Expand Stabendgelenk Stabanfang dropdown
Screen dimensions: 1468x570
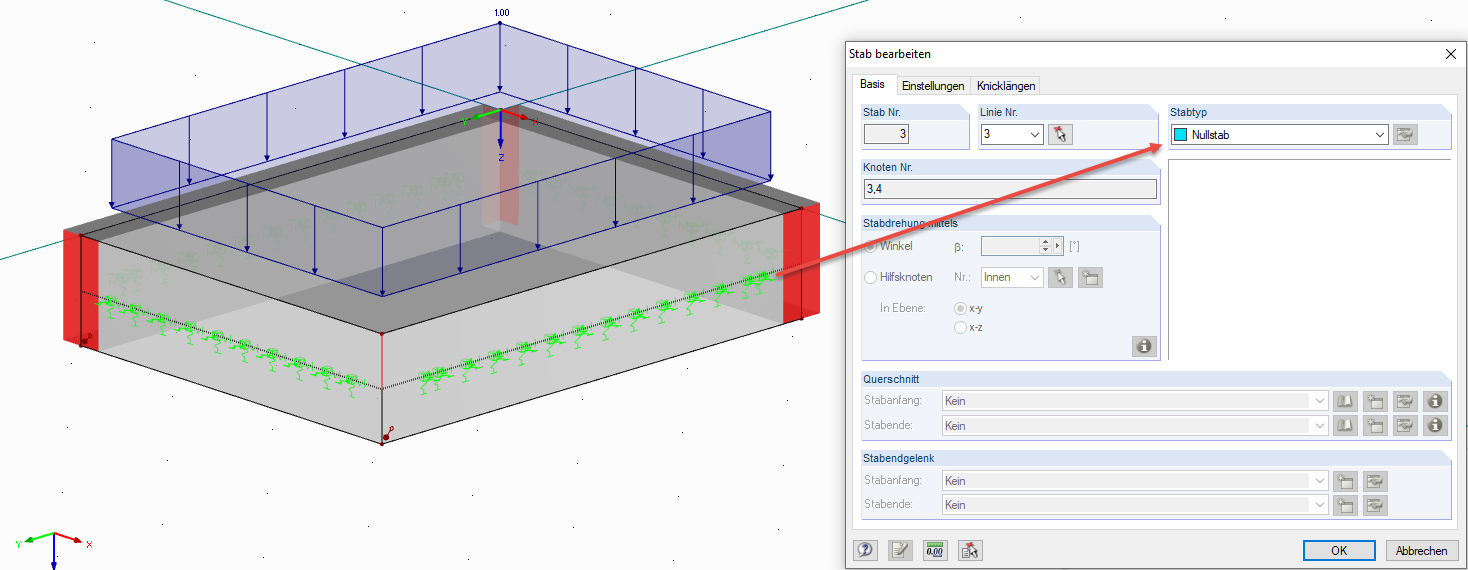1320,480
